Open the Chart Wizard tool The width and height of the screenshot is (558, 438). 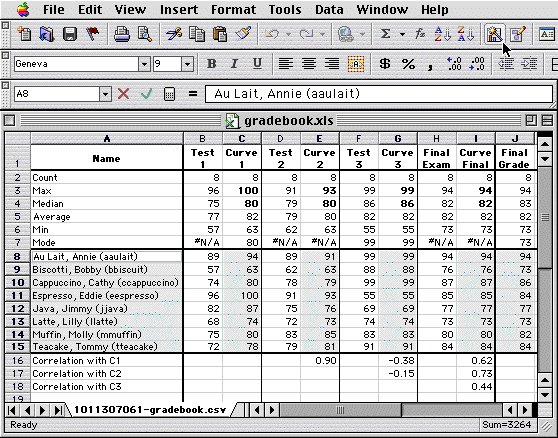[495, 34]
